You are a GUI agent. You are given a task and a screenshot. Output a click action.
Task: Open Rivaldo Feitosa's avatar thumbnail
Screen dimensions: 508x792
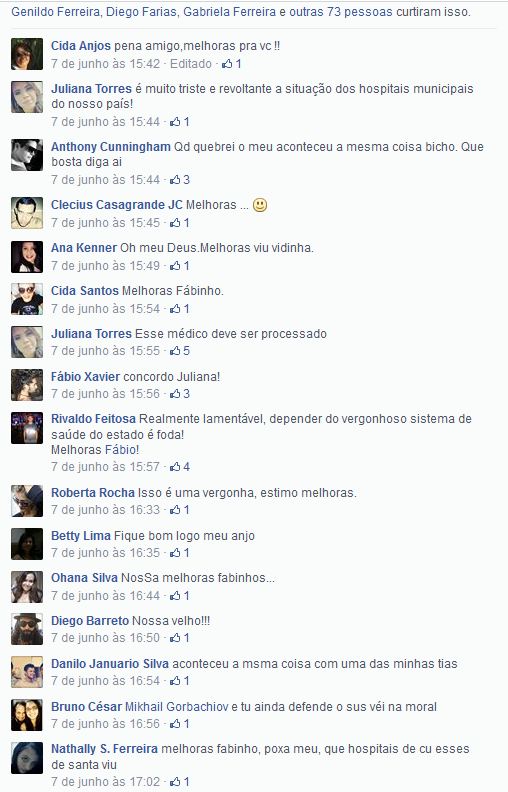tap(27, 428)
